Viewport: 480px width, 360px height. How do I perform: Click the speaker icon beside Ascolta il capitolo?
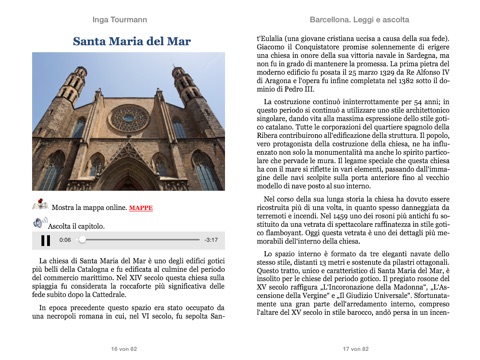(40, 223)
